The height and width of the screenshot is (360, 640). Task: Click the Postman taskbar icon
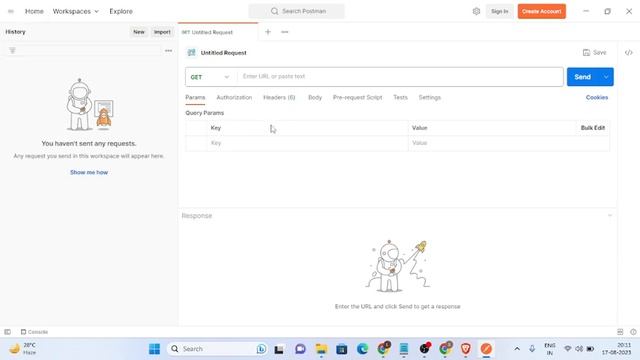486,349
